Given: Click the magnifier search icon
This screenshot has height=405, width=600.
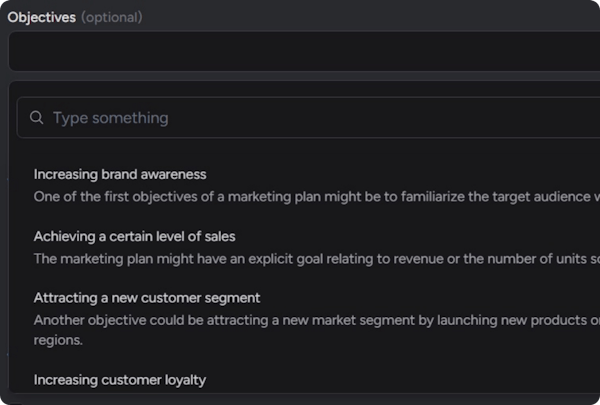Looking at the screenshot, I should tap(36, 118).
